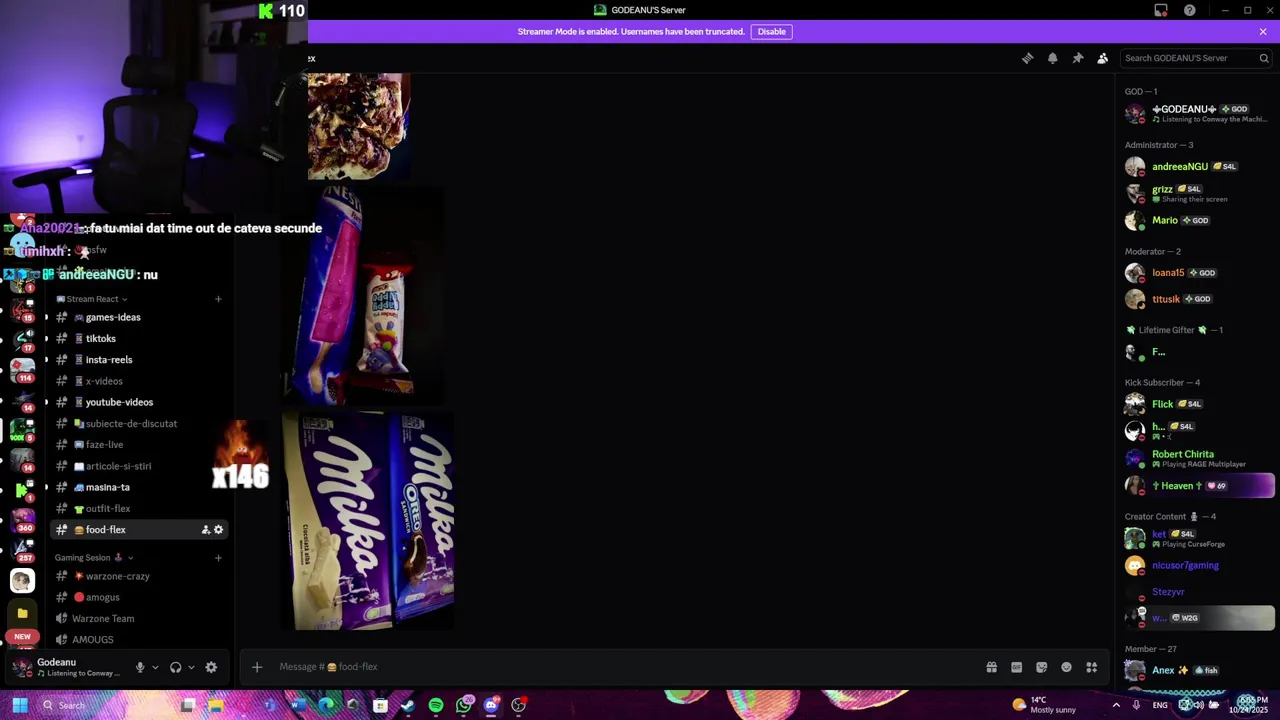Open the emoji picker
This screenshot has height=720, width=1280.
click(1066, 667)
